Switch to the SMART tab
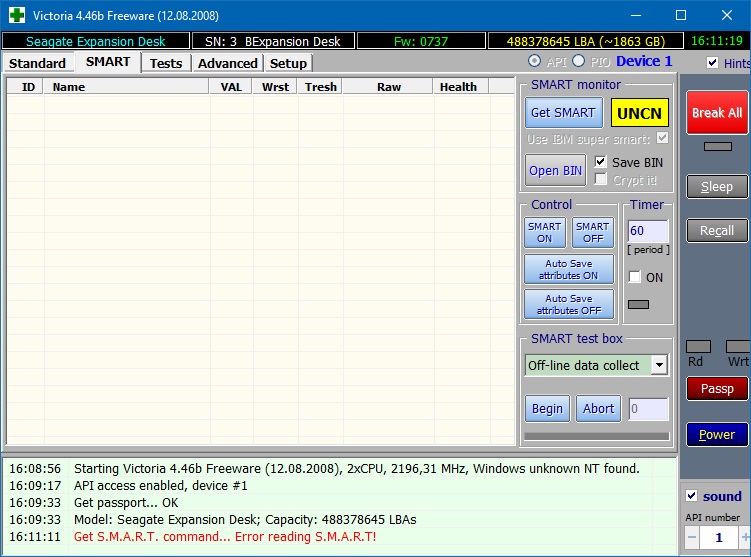Viewport: 751px width, 557px height. (x=108, y=62)
